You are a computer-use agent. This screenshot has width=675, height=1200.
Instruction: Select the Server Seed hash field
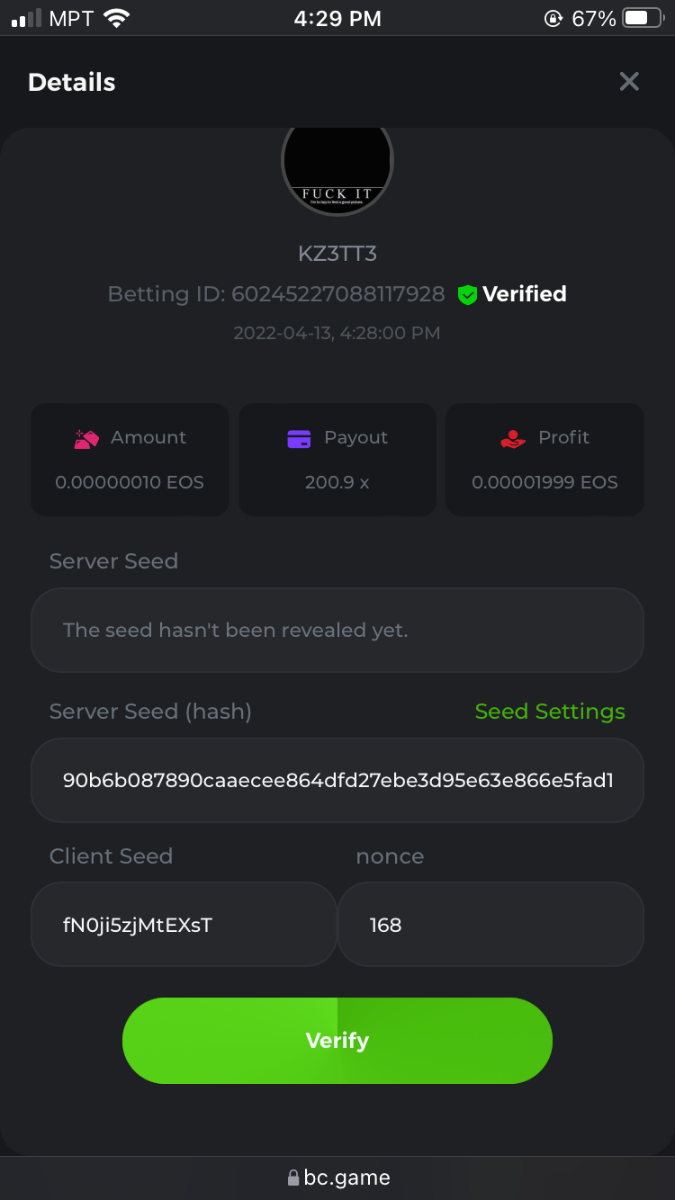pyautogui.click(x=337, y=780)
